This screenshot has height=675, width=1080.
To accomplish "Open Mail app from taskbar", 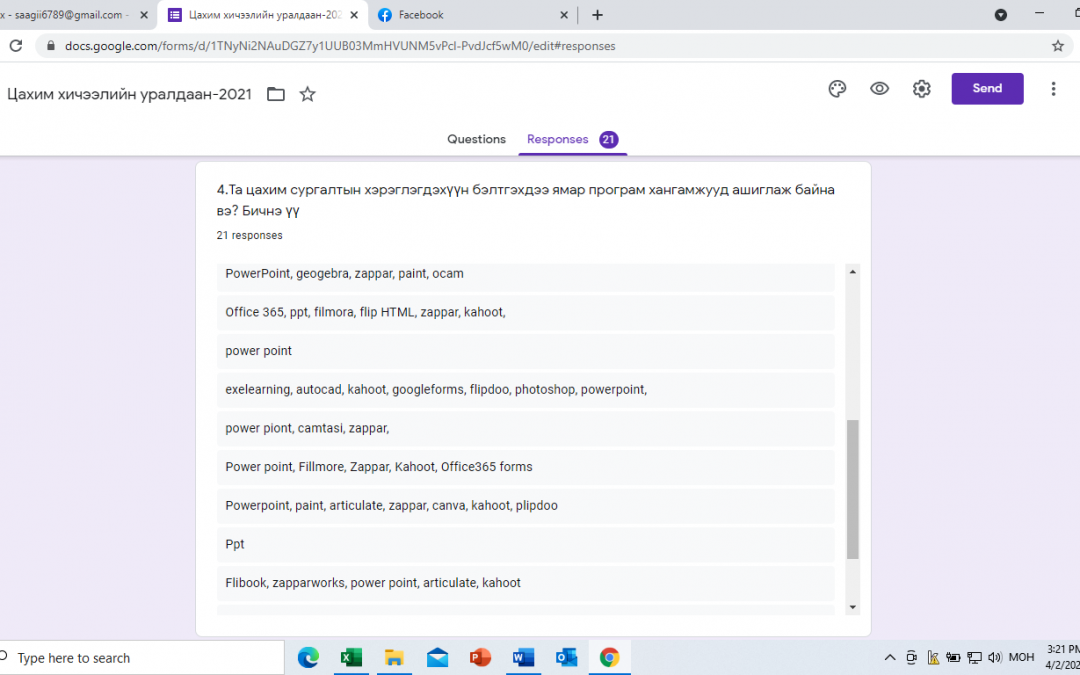I will click(437, 658).
